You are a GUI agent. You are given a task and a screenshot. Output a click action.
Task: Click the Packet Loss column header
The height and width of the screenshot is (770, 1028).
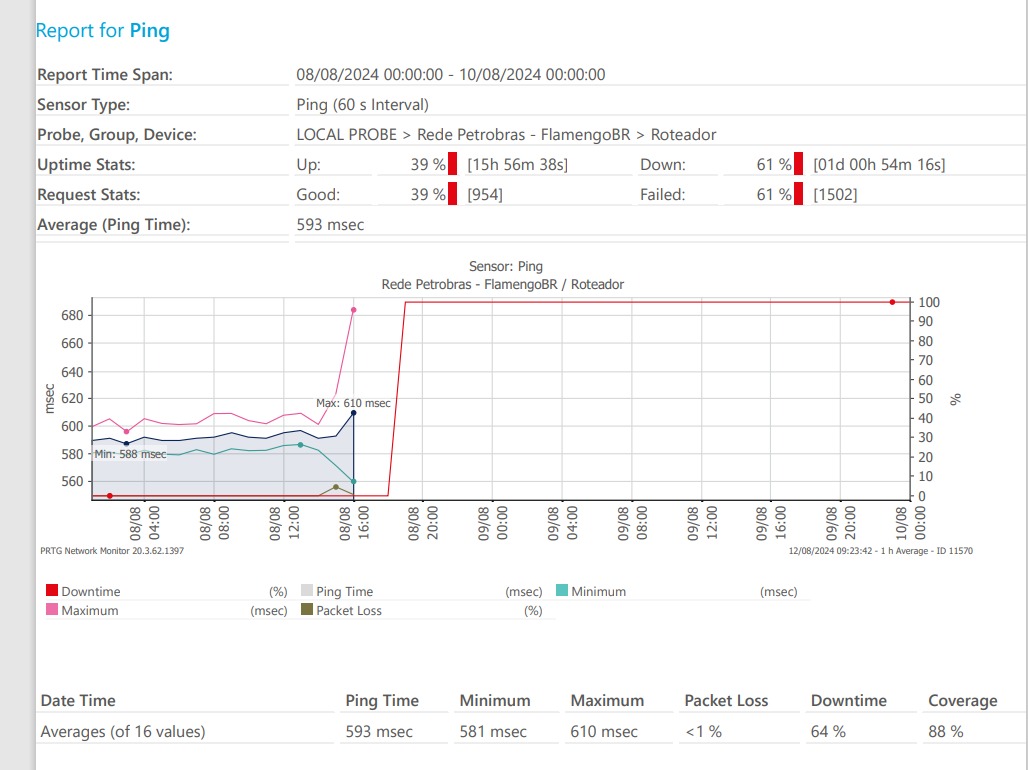726,701
